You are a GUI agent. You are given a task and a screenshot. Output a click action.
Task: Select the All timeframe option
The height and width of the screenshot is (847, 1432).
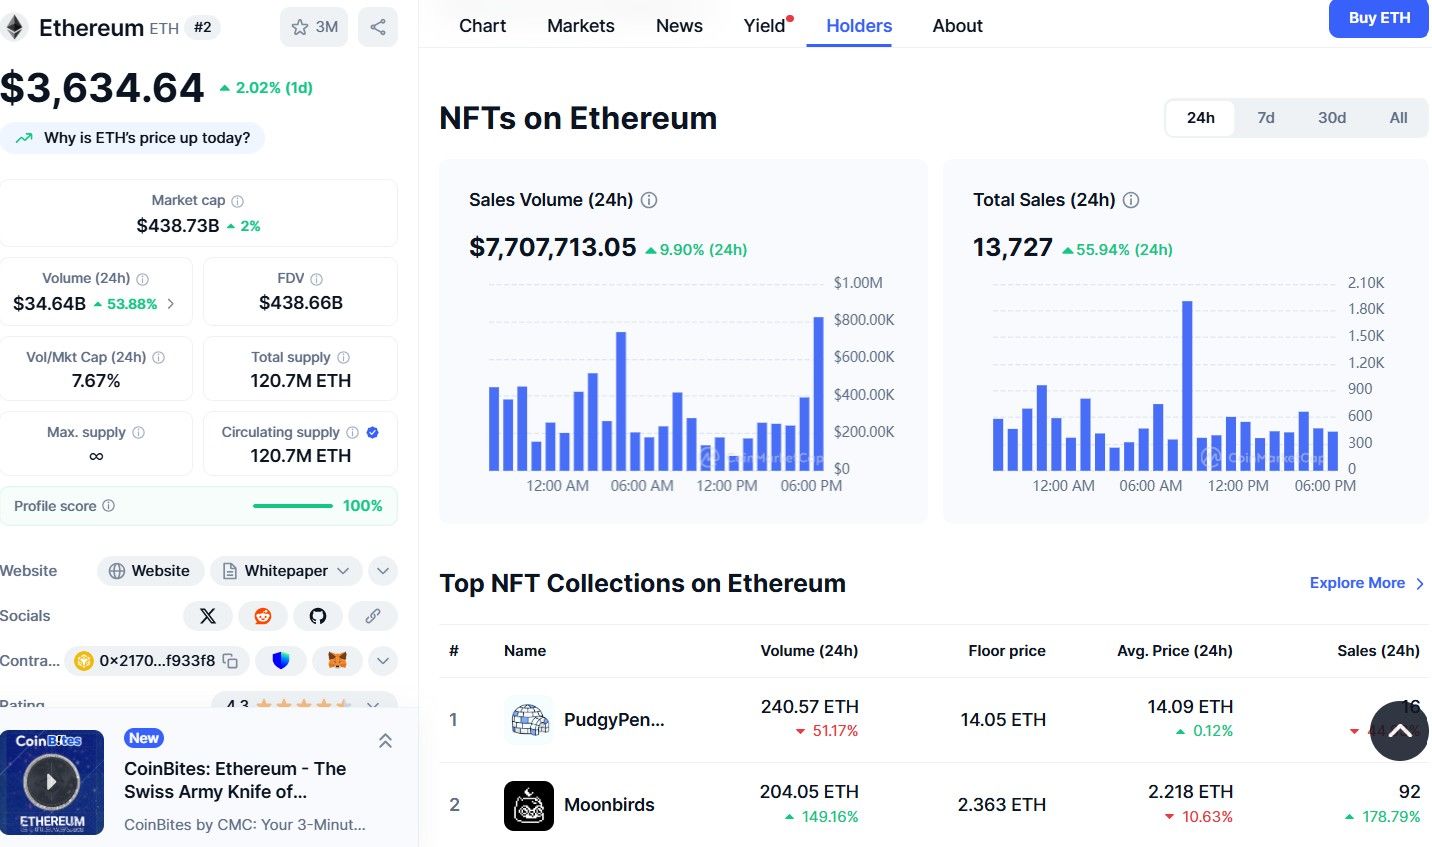1398,118
